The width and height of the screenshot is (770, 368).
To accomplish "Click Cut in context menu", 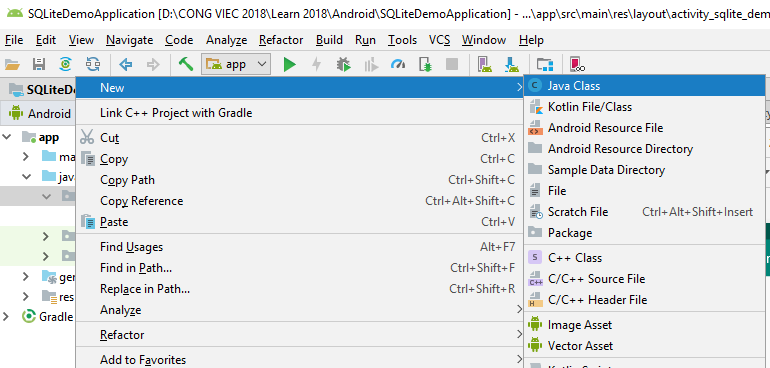I will point(300,138).
